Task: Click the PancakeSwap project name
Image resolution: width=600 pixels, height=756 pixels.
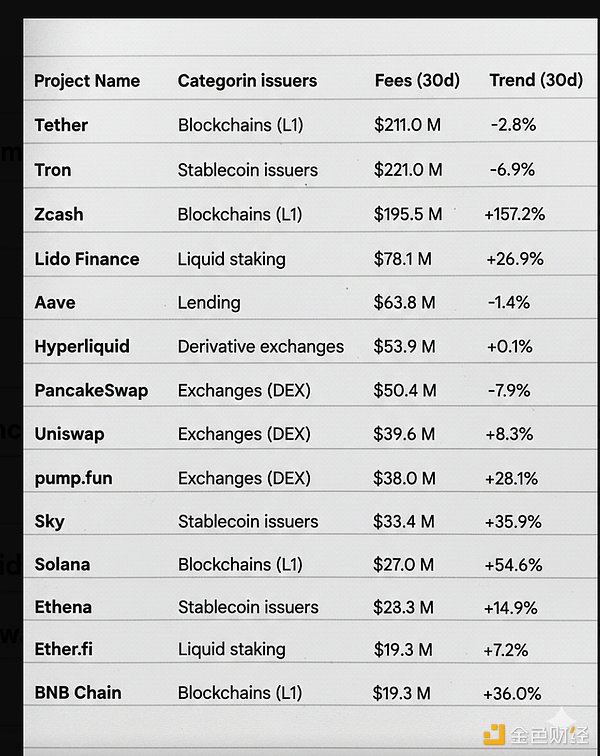Action: (x=91, y=390)
